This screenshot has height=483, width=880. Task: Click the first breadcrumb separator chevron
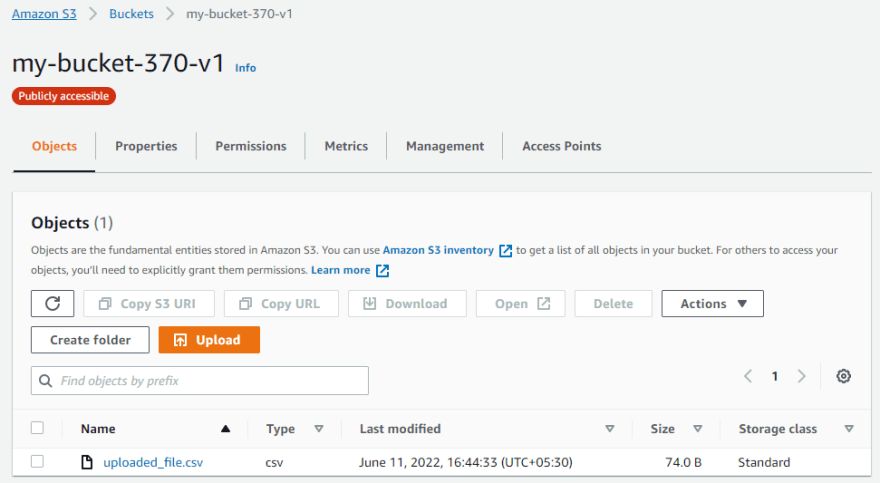pyautogui.click(x=93, y=14)
